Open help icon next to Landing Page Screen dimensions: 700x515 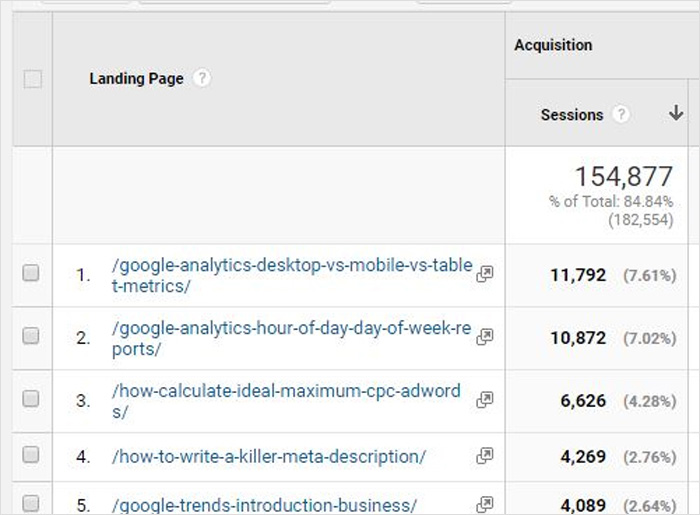(x=202, y=79)
